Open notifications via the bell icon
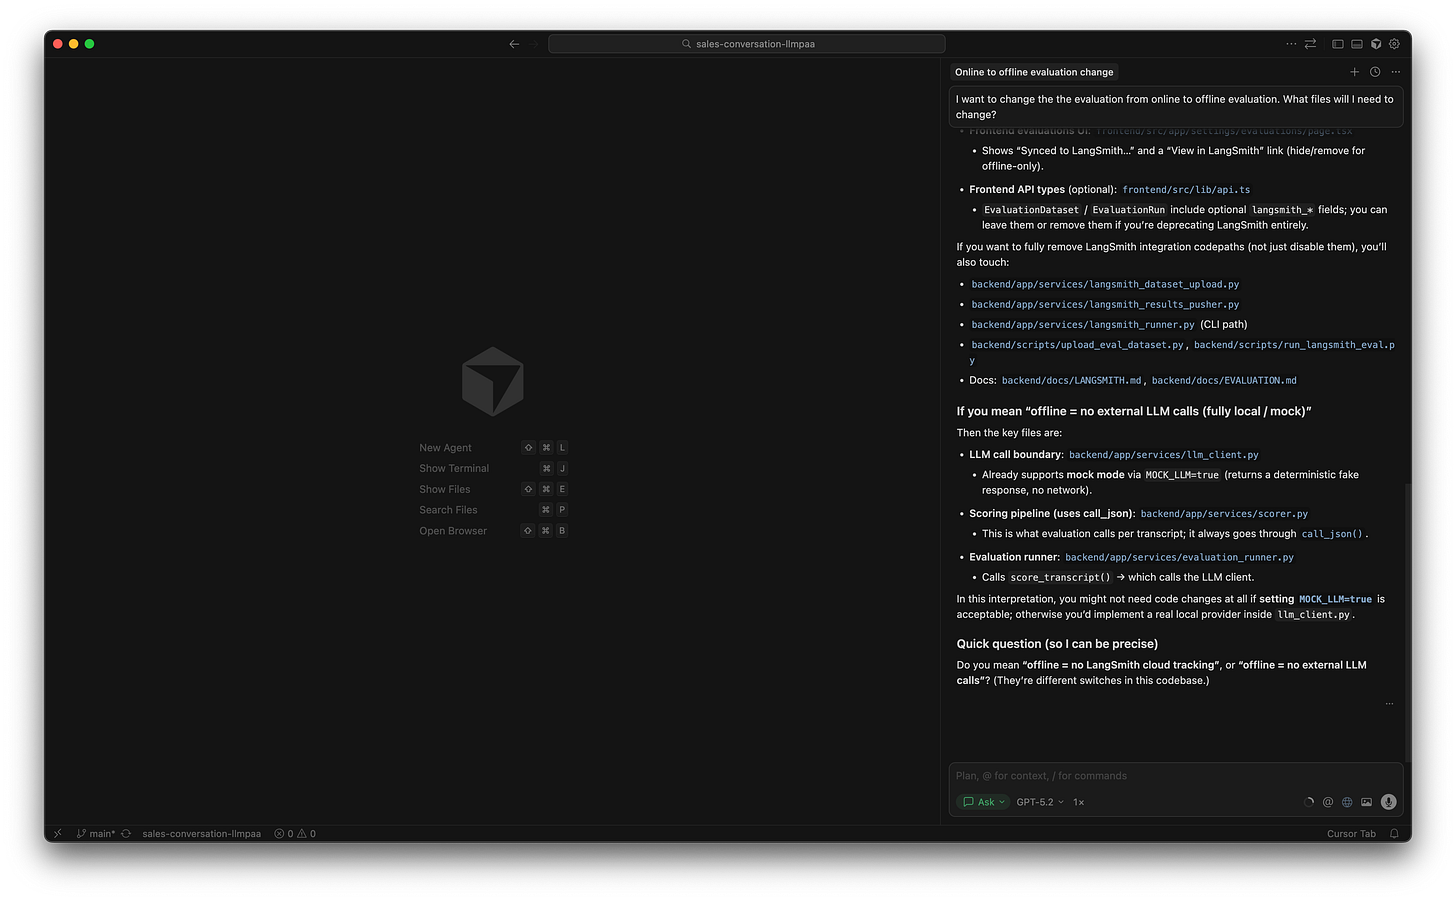The height and width of the screenshot is (901, 1456). coord(1394,833)
